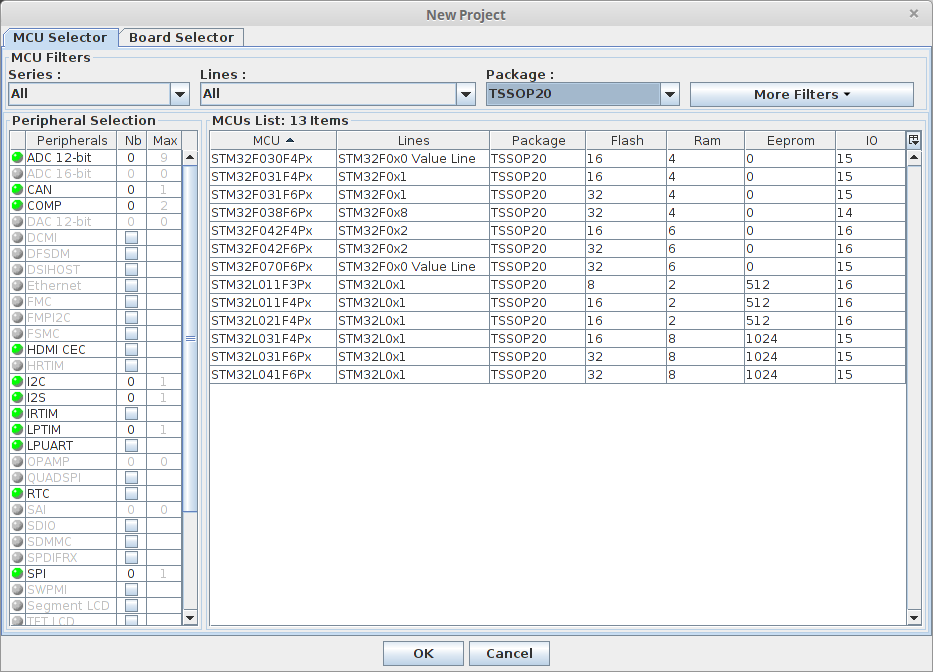Toggle the DFSDM checkbox
Screen dimensions: 933x672
132,254
